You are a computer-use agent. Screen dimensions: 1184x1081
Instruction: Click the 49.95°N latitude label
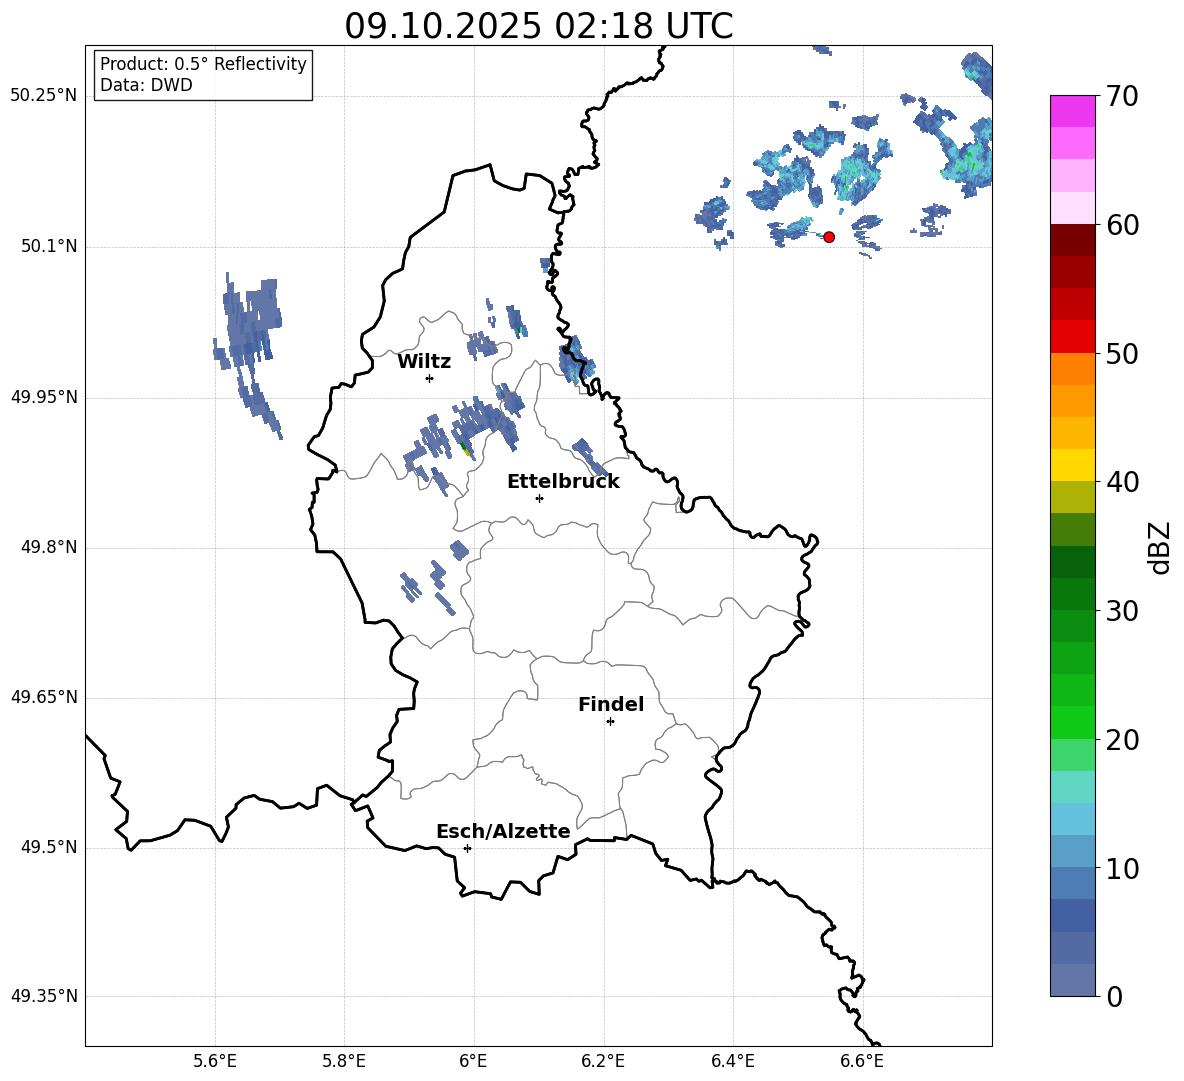[x=44, y=397]
